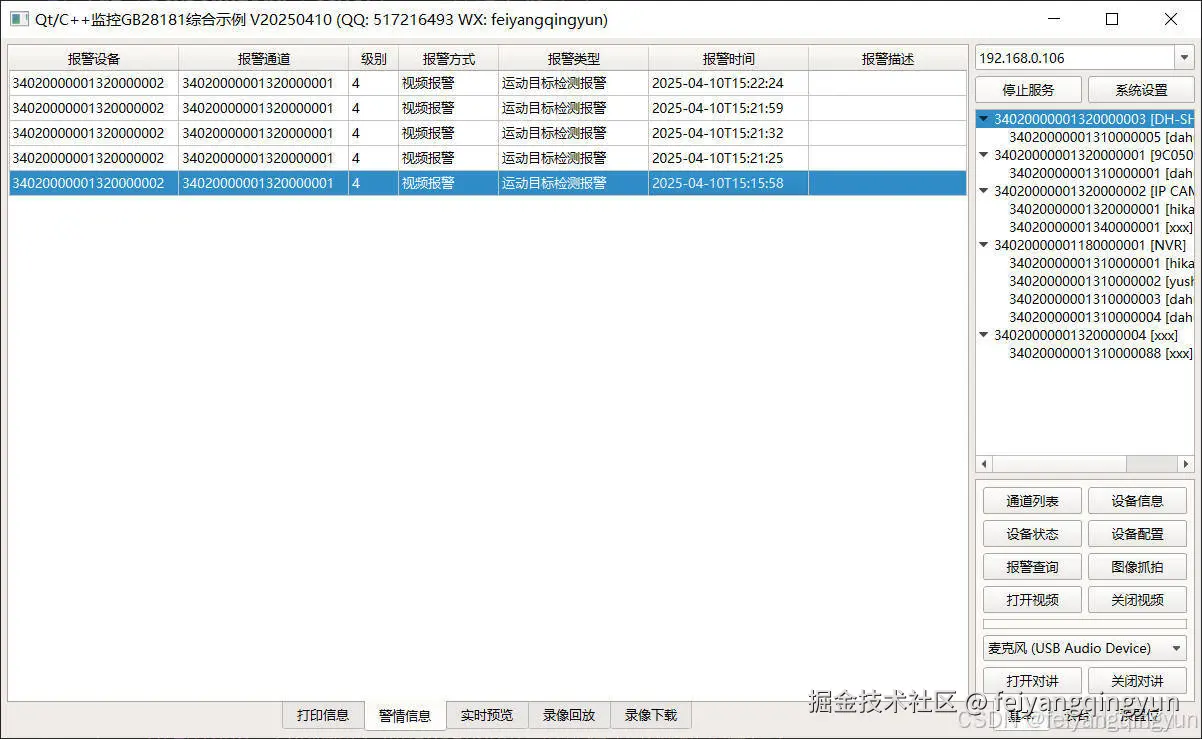This screenshot has width=1202, height=739.
Task: Click the 图像抓拍 snapshot button
Action: (x=1137, y=567)
